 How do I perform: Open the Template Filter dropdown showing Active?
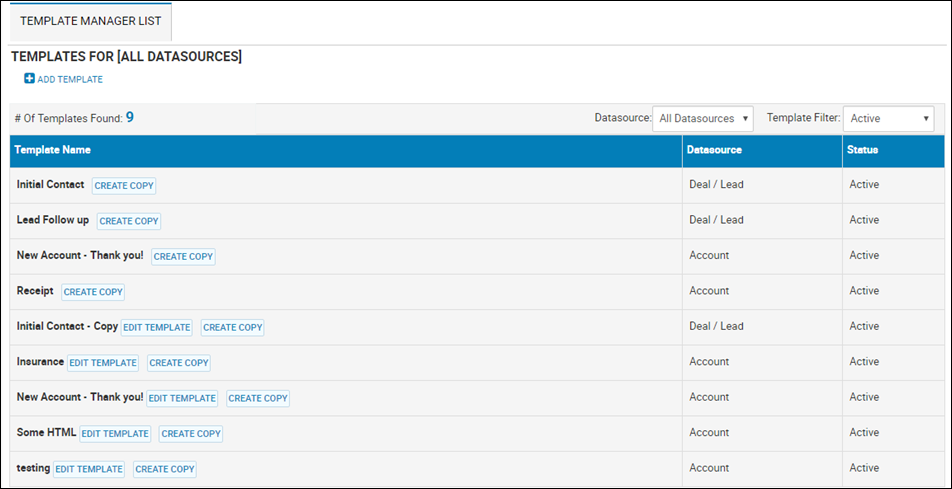click(x=889, y=118)
